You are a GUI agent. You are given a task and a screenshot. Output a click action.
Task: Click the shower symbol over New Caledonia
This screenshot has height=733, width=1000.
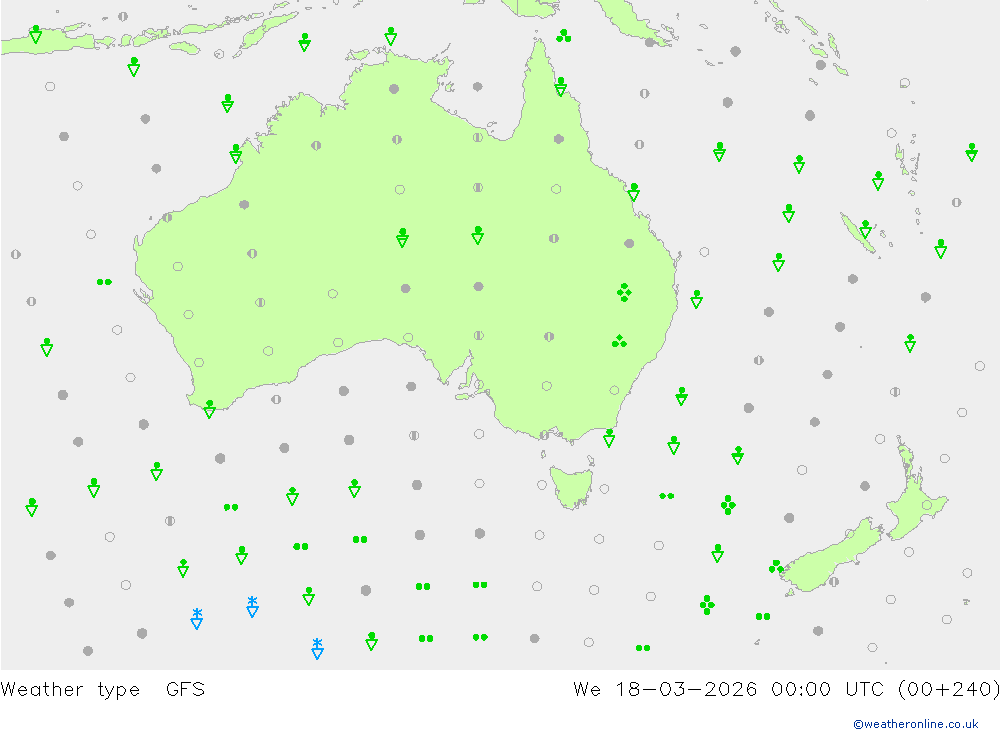click(x=865, y=229)
